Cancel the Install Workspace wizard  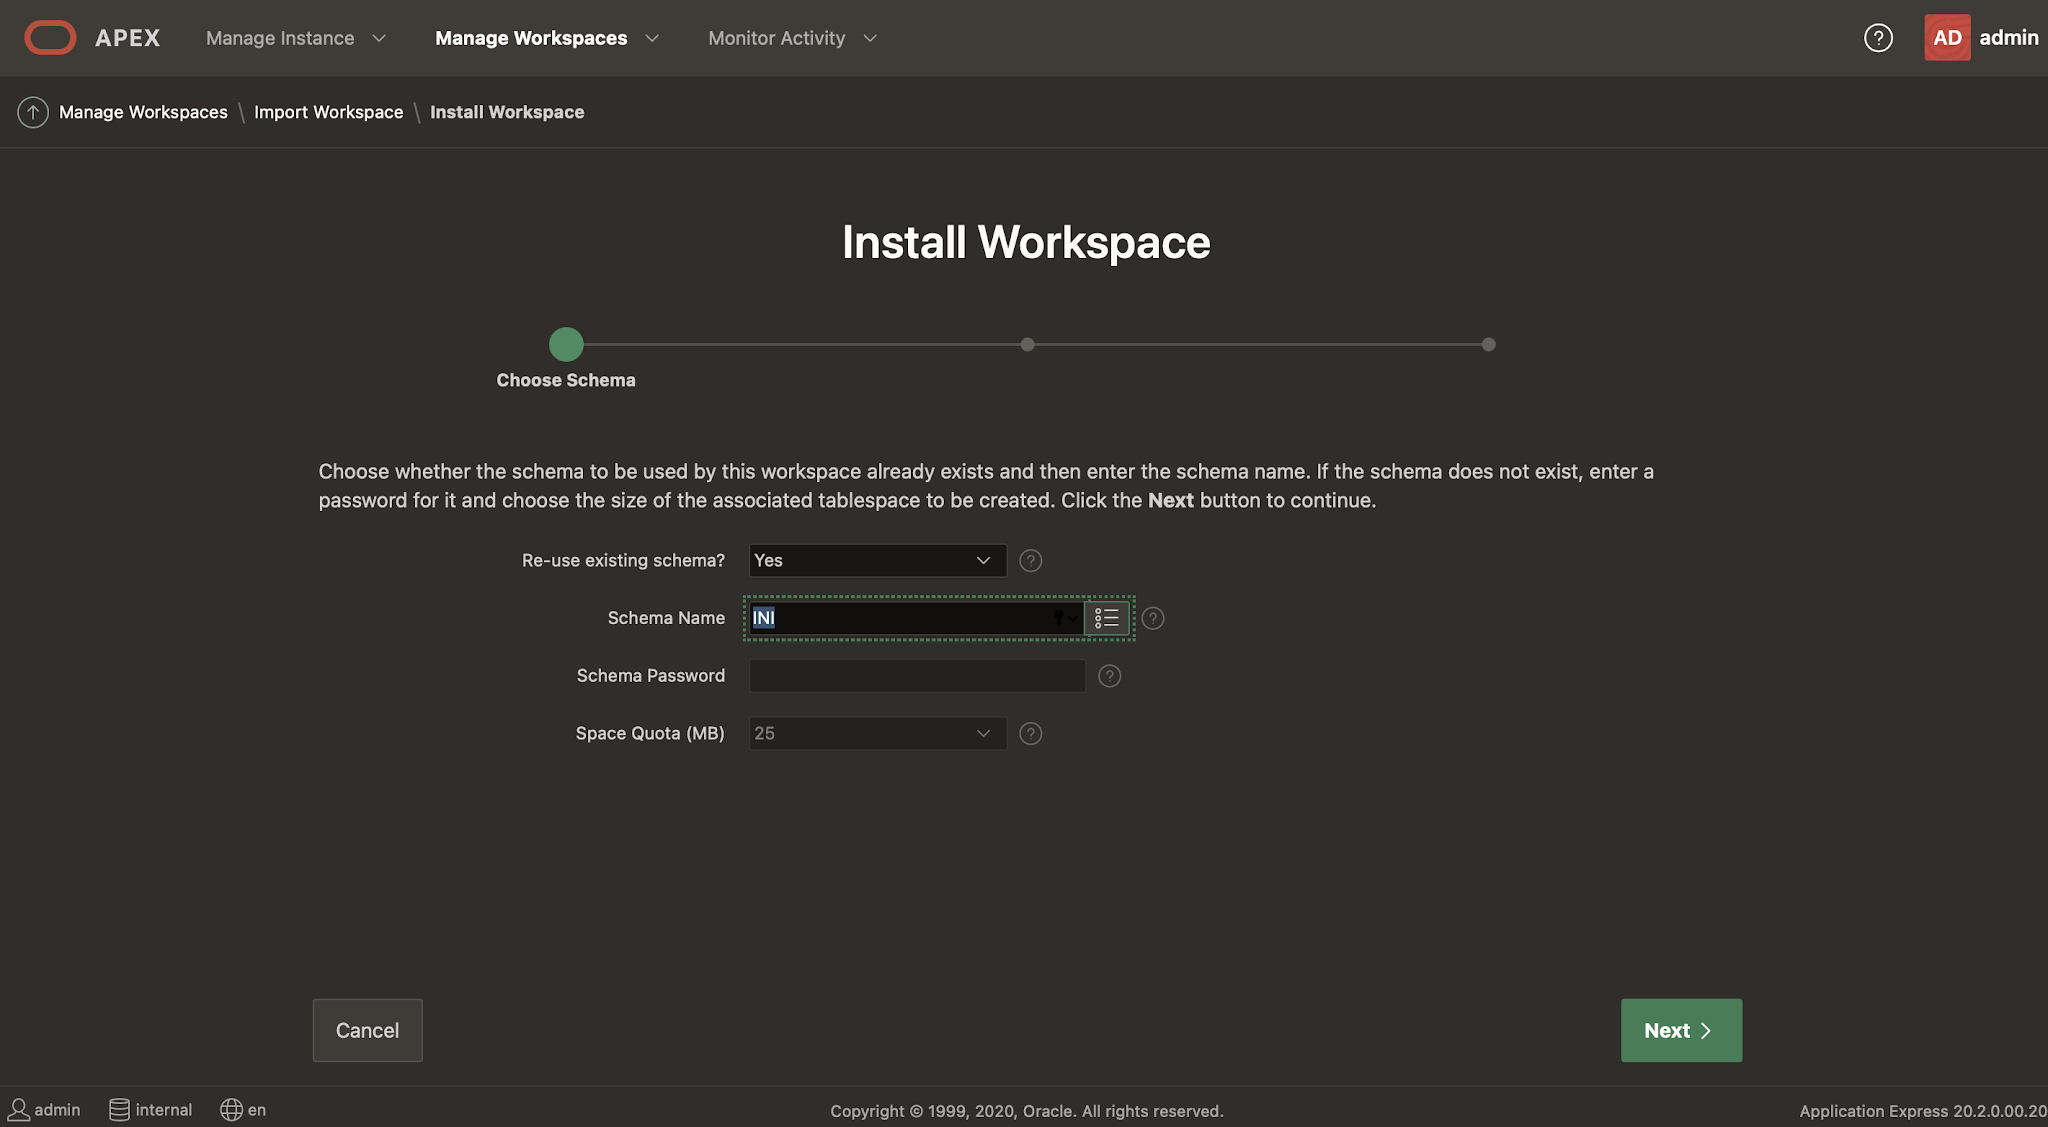(x=367, y=1030)
